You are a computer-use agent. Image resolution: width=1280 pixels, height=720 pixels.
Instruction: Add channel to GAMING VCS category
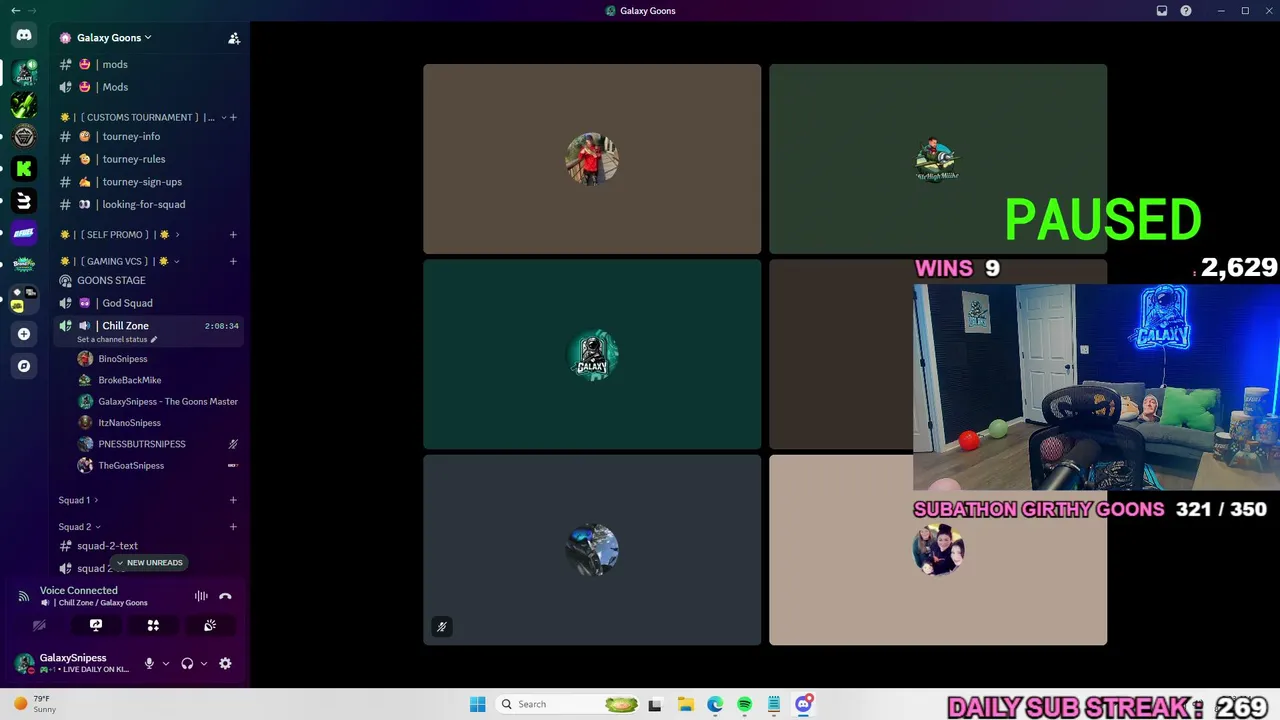click(x=233, y=261)
